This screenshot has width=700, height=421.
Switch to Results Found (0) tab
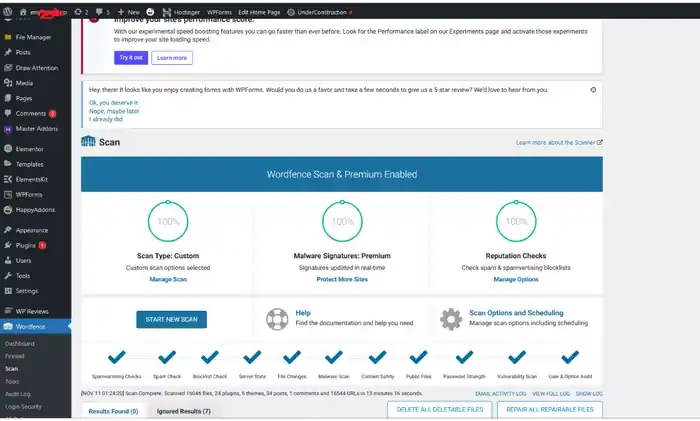113,411
